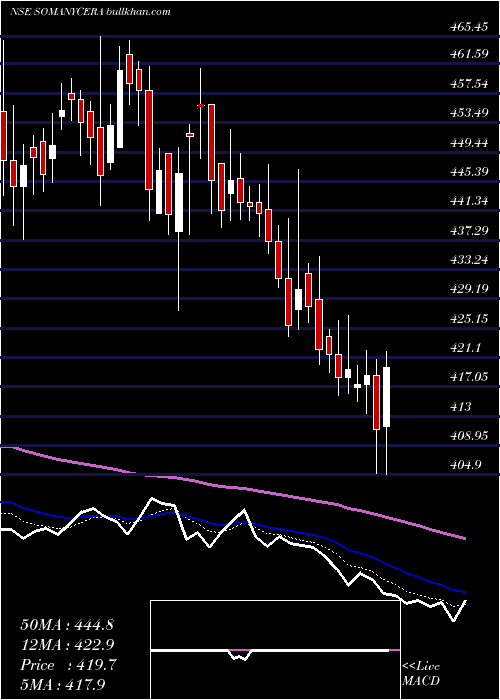Click the 441.34 price label

click(x=469, y=201)
